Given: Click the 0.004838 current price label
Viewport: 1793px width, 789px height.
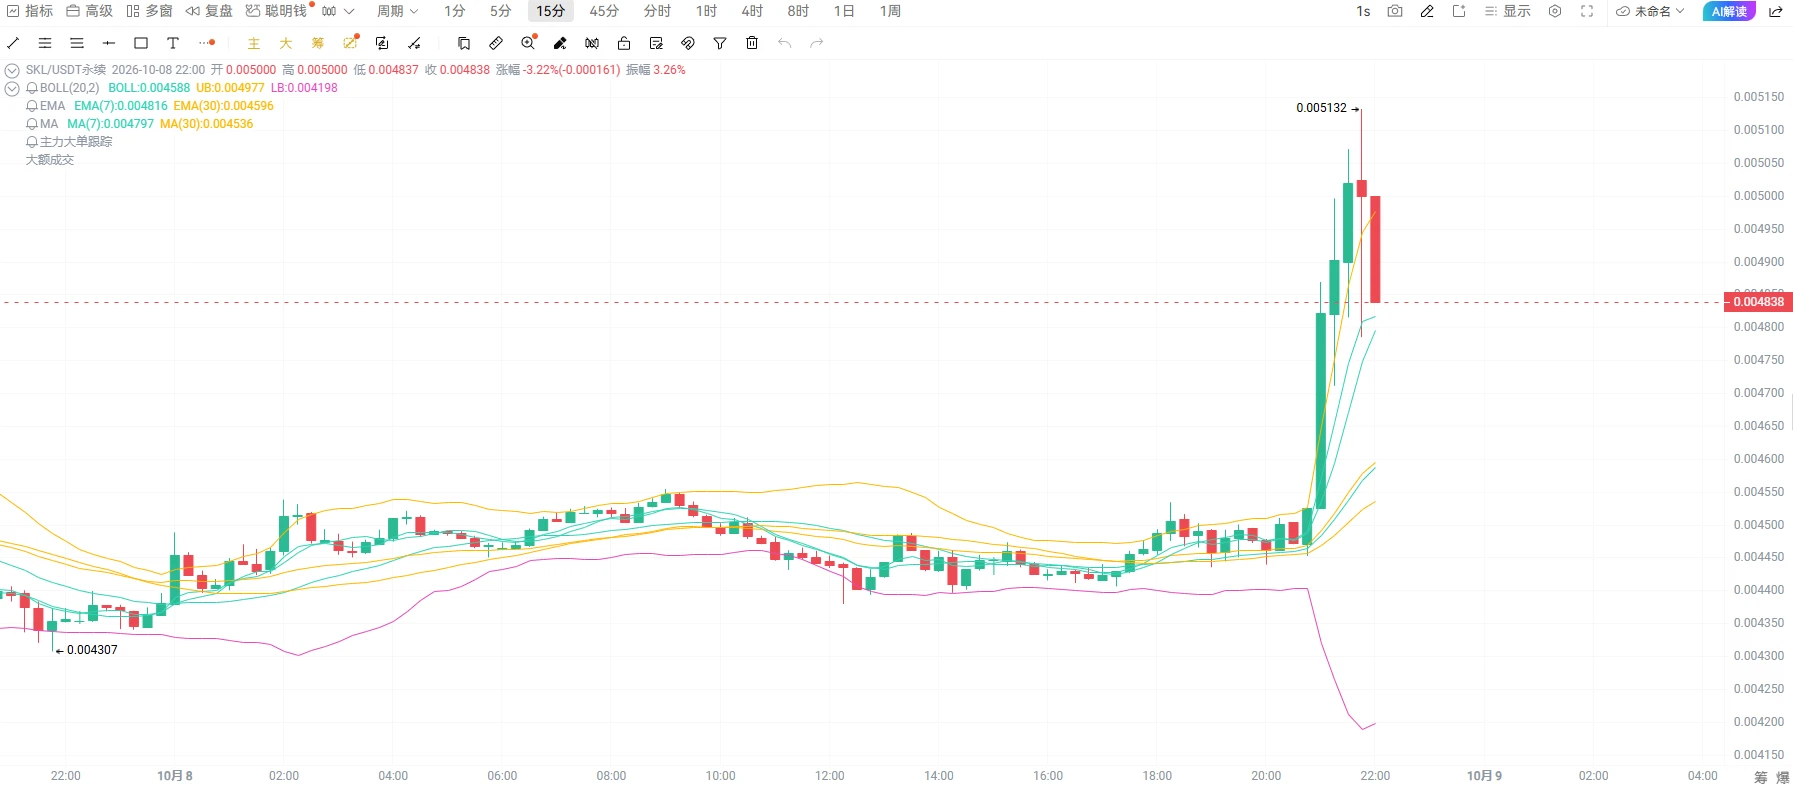Looking at the screenshot, I should tap(1758, 302).
